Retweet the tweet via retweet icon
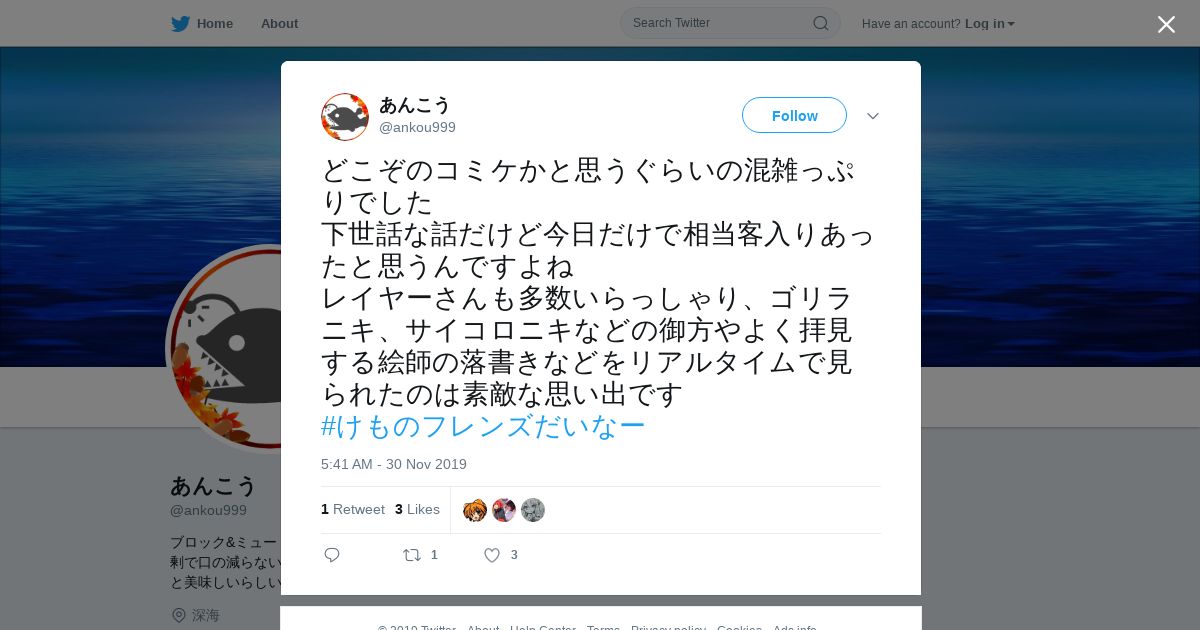1200x630 pixels. click(412, 555)
